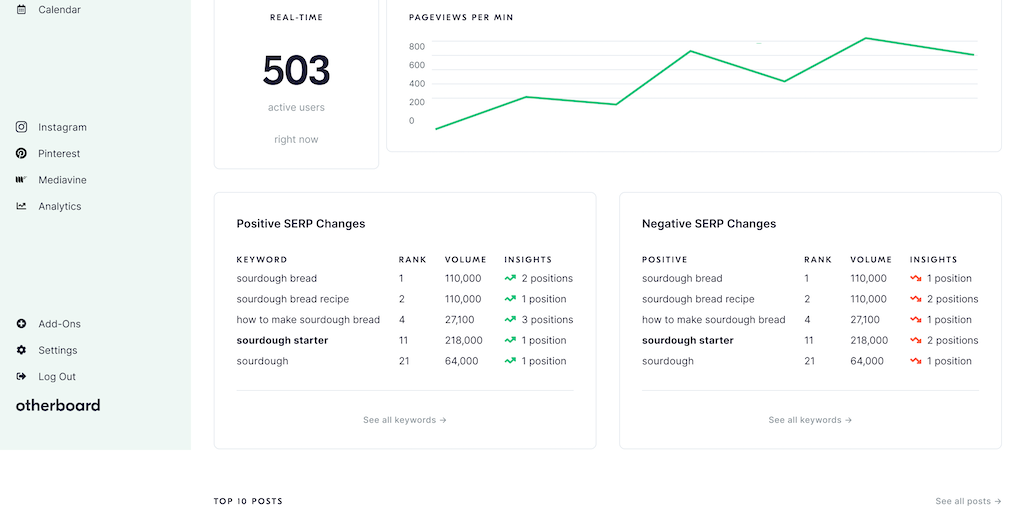Select 'how to make sourdough bread' in Negative table
Screen dimensions: 1024x512
[x=713, y=320]
